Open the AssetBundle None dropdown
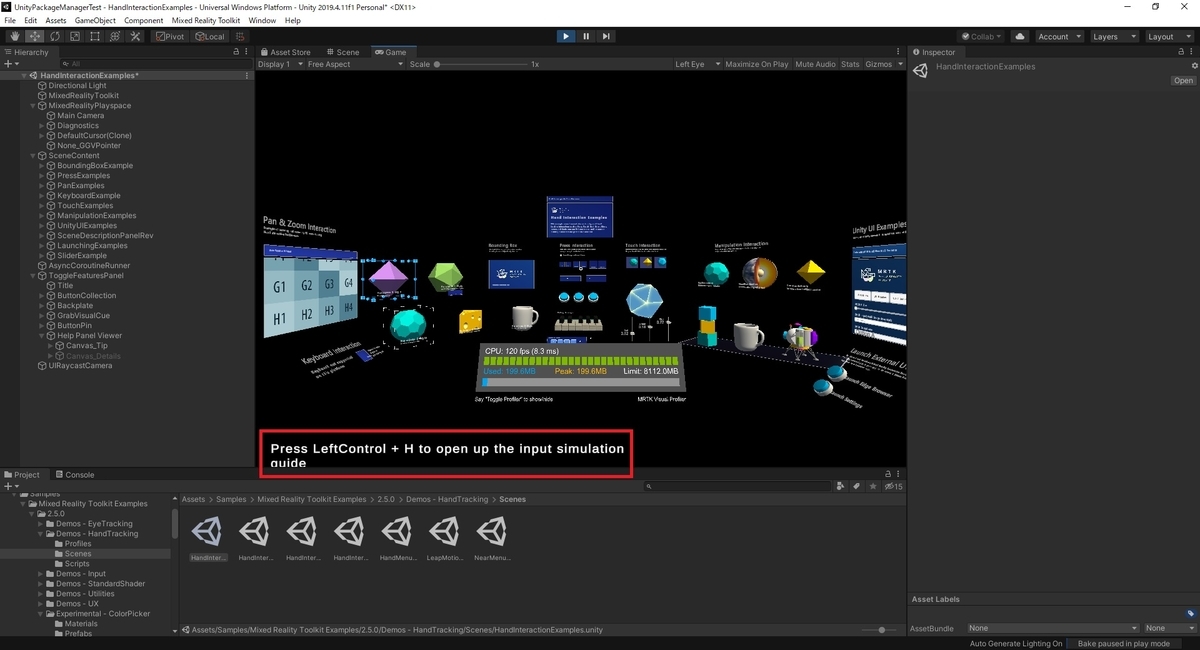This screenshot has height=650, width=1200. 1052,628
